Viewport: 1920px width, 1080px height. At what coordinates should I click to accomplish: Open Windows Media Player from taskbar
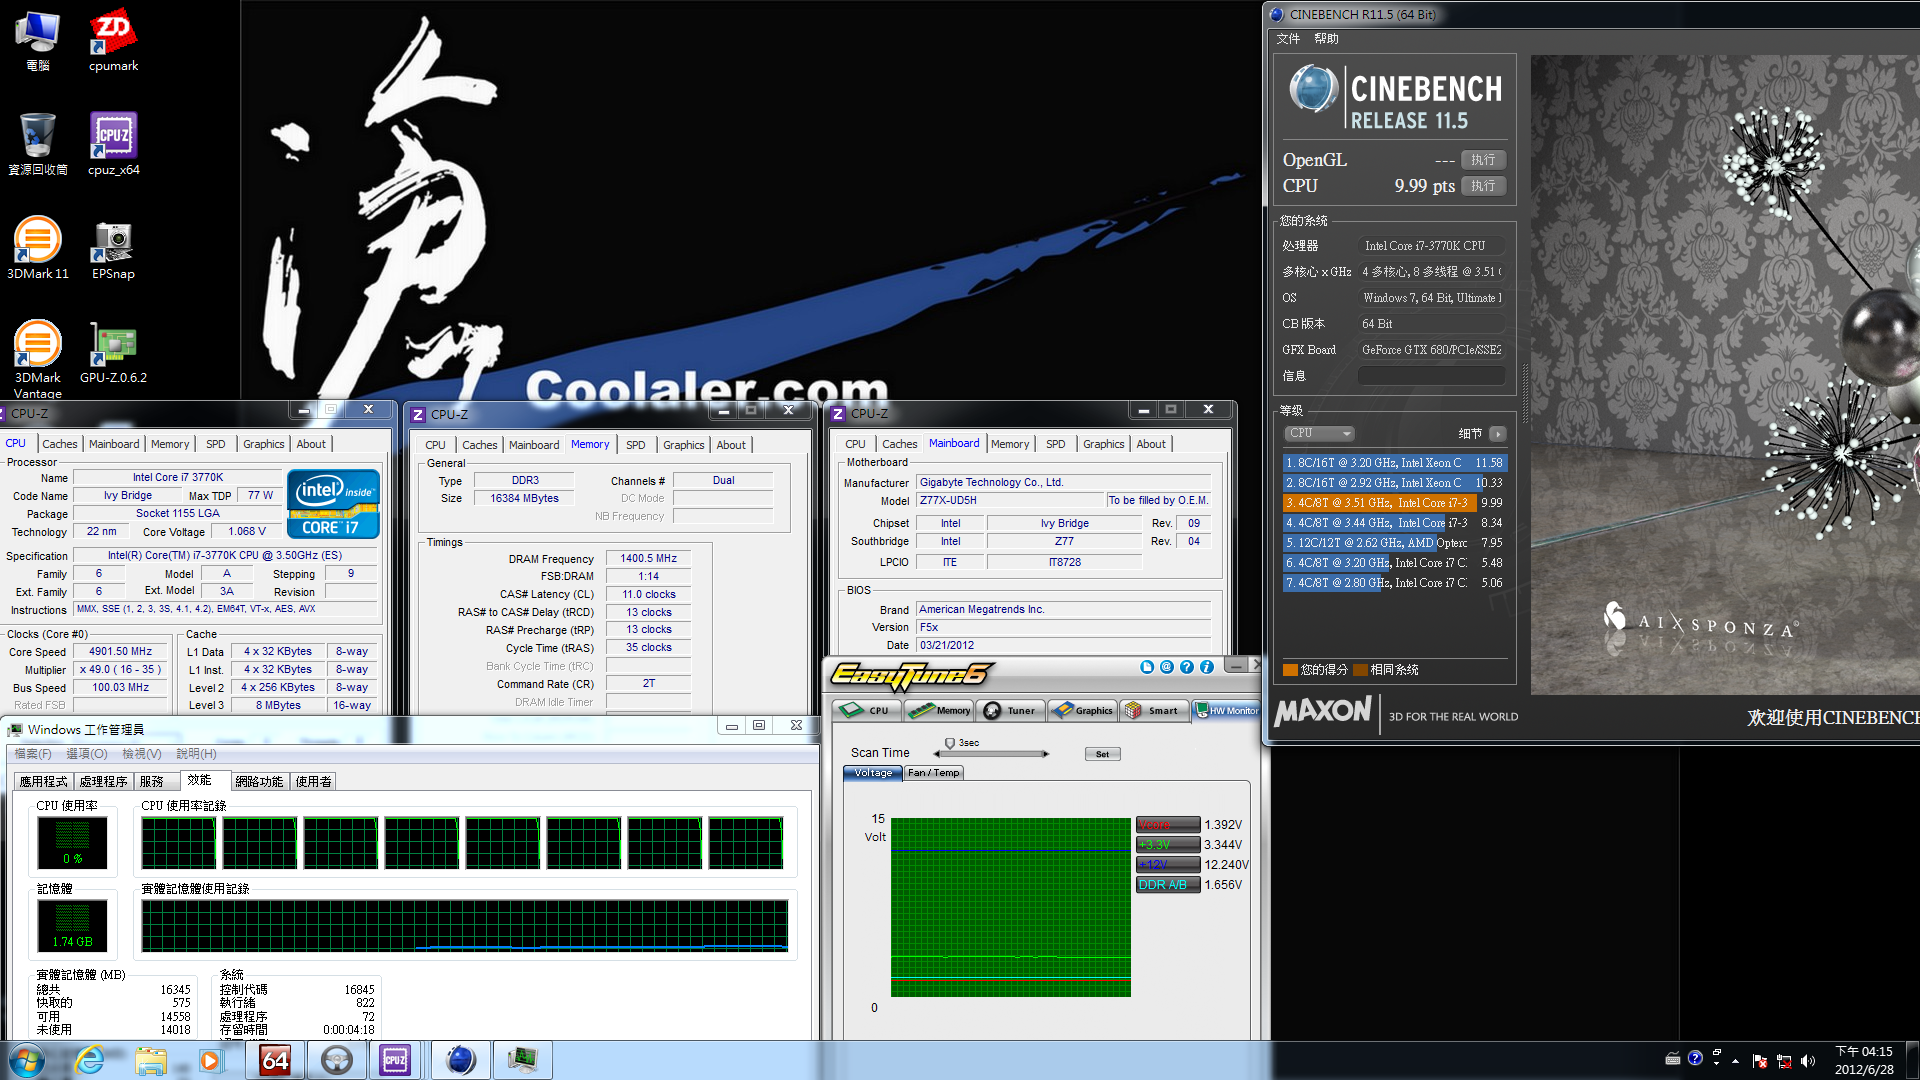[210, 1060]
